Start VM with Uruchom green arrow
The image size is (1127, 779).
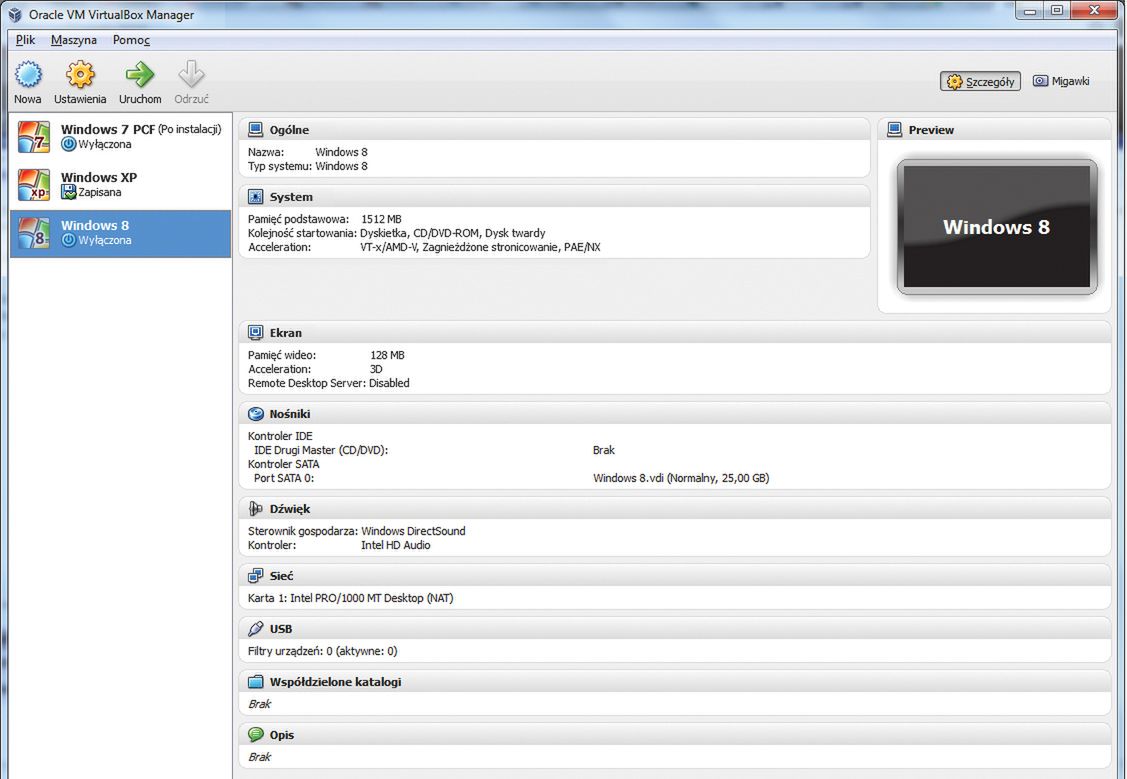click(140, 75)
